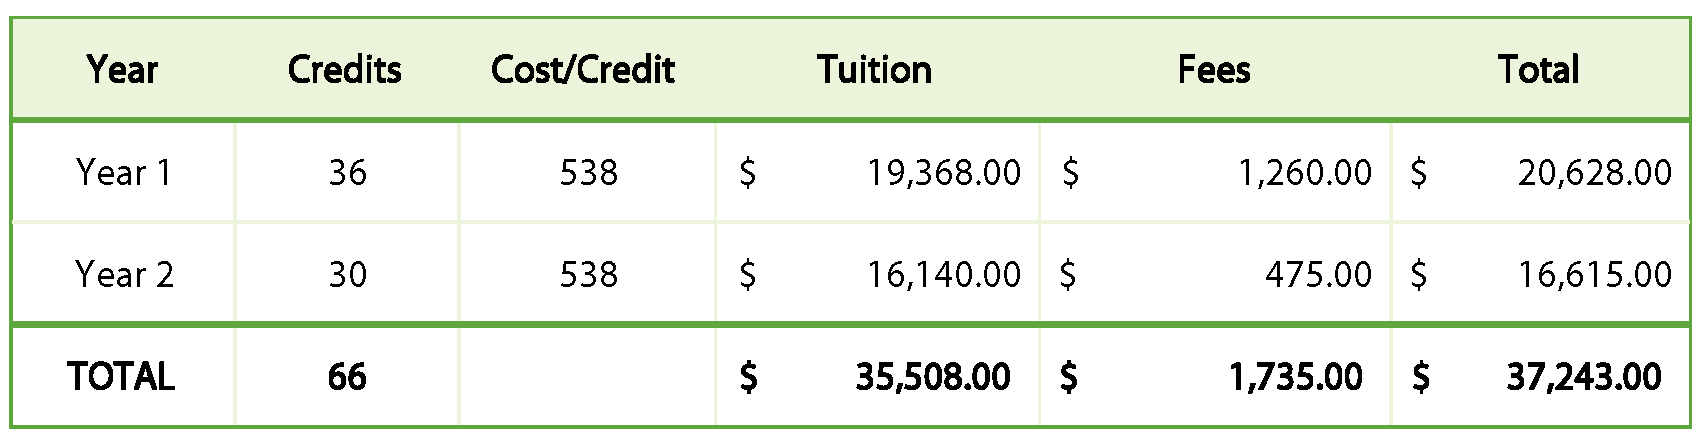Select total tuition amount 35,508.00
Screen dimensions: 1708x440
pyautogui.click(x=932, y=377)
